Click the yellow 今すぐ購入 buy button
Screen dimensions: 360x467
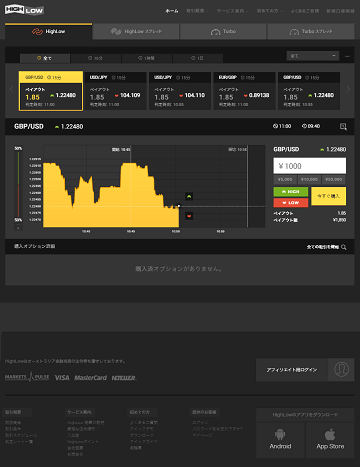click(x=329, y=196)
